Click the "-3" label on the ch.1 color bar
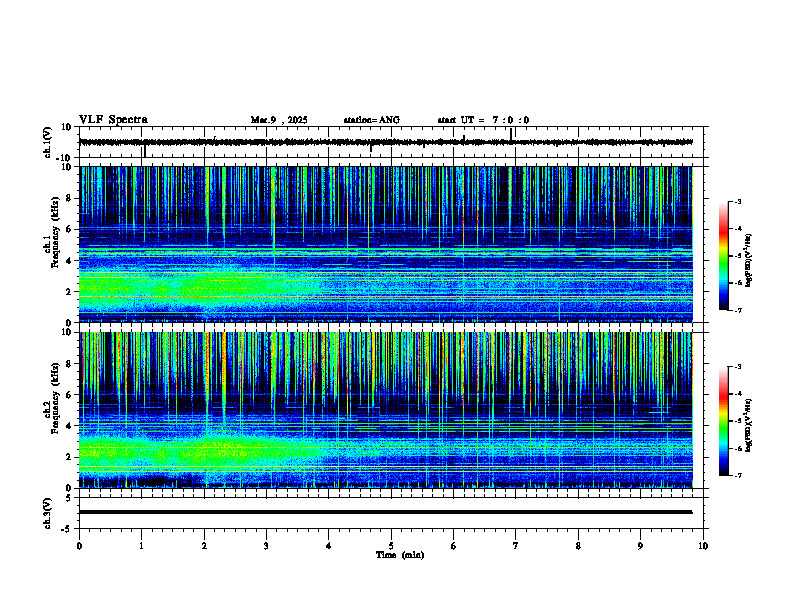The image size is (792, 612). pos(737,201)
